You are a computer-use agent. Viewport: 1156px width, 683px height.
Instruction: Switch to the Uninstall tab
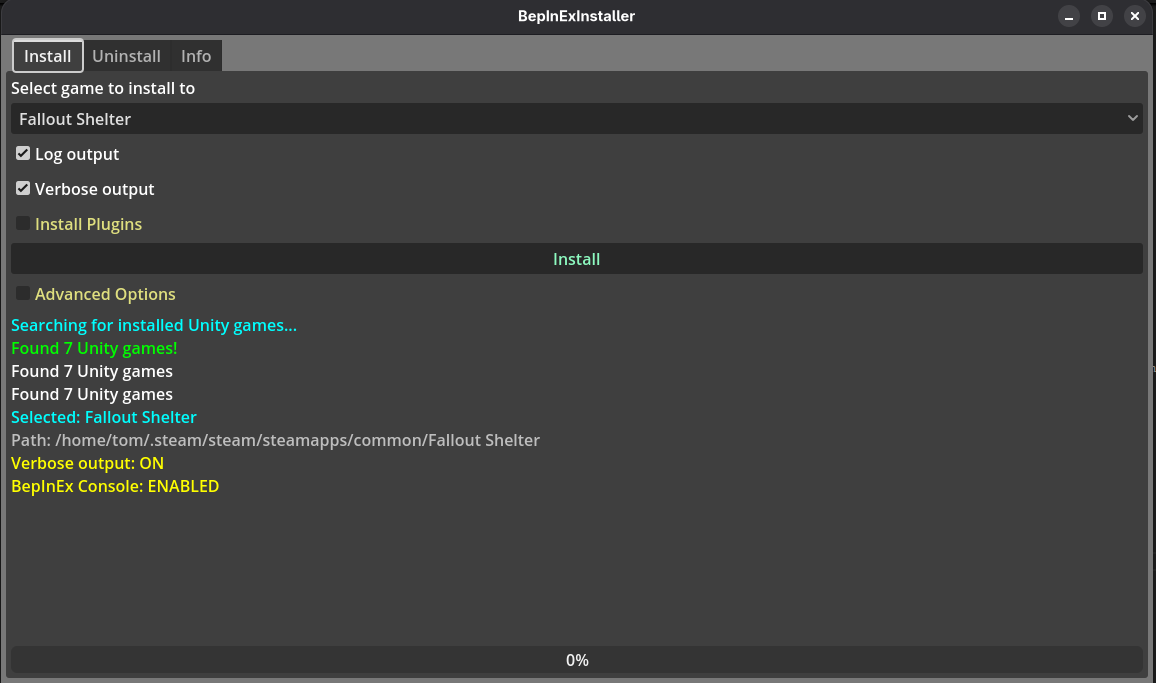126,55
